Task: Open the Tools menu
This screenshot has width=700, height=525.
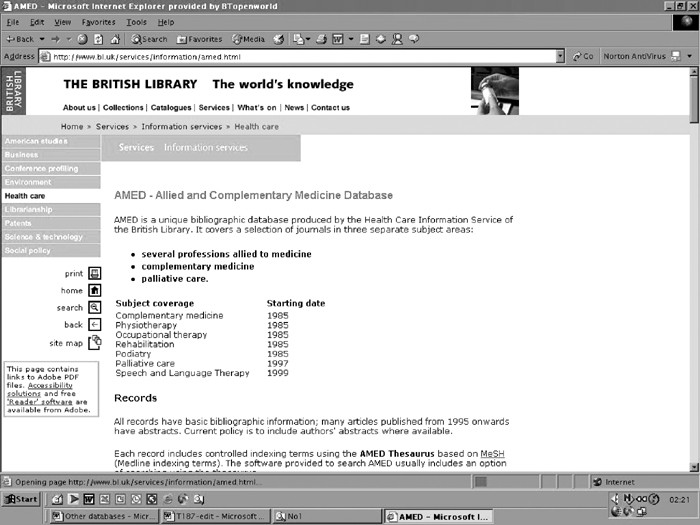Action: (137, 22)
